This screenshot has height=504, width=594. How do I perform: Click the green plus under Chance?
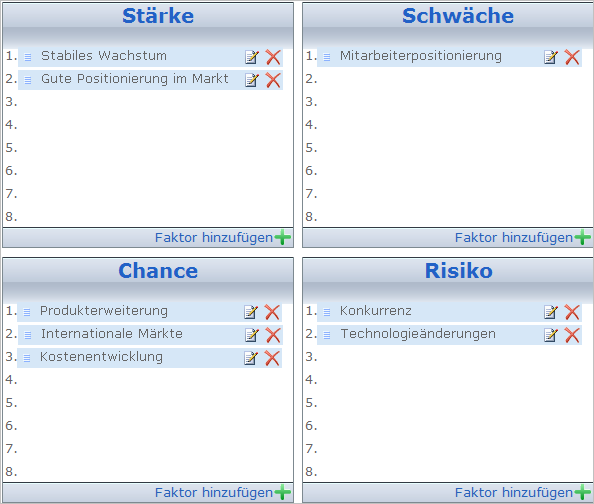click(283, 493)
